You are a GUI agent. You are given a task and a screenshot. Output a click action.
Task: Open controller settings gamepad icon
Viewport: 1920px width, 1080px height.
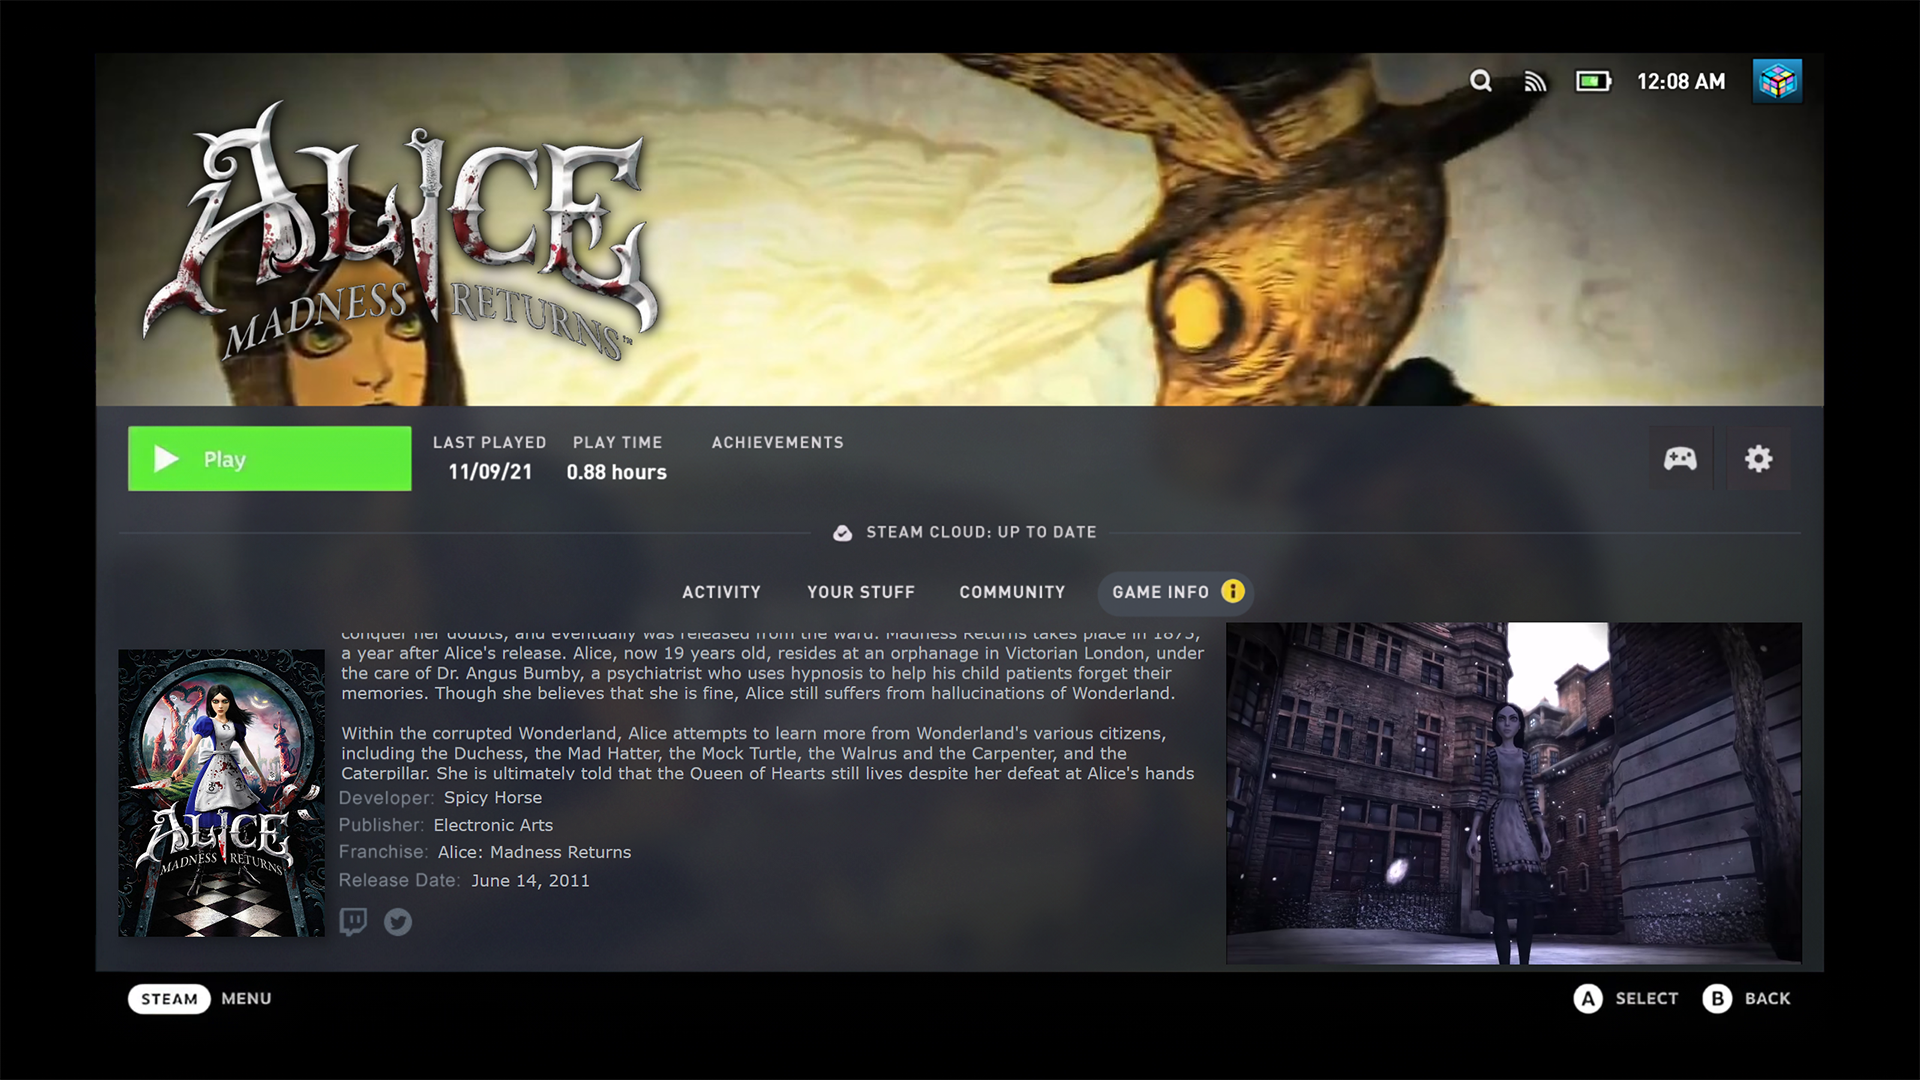(1680, 459)
